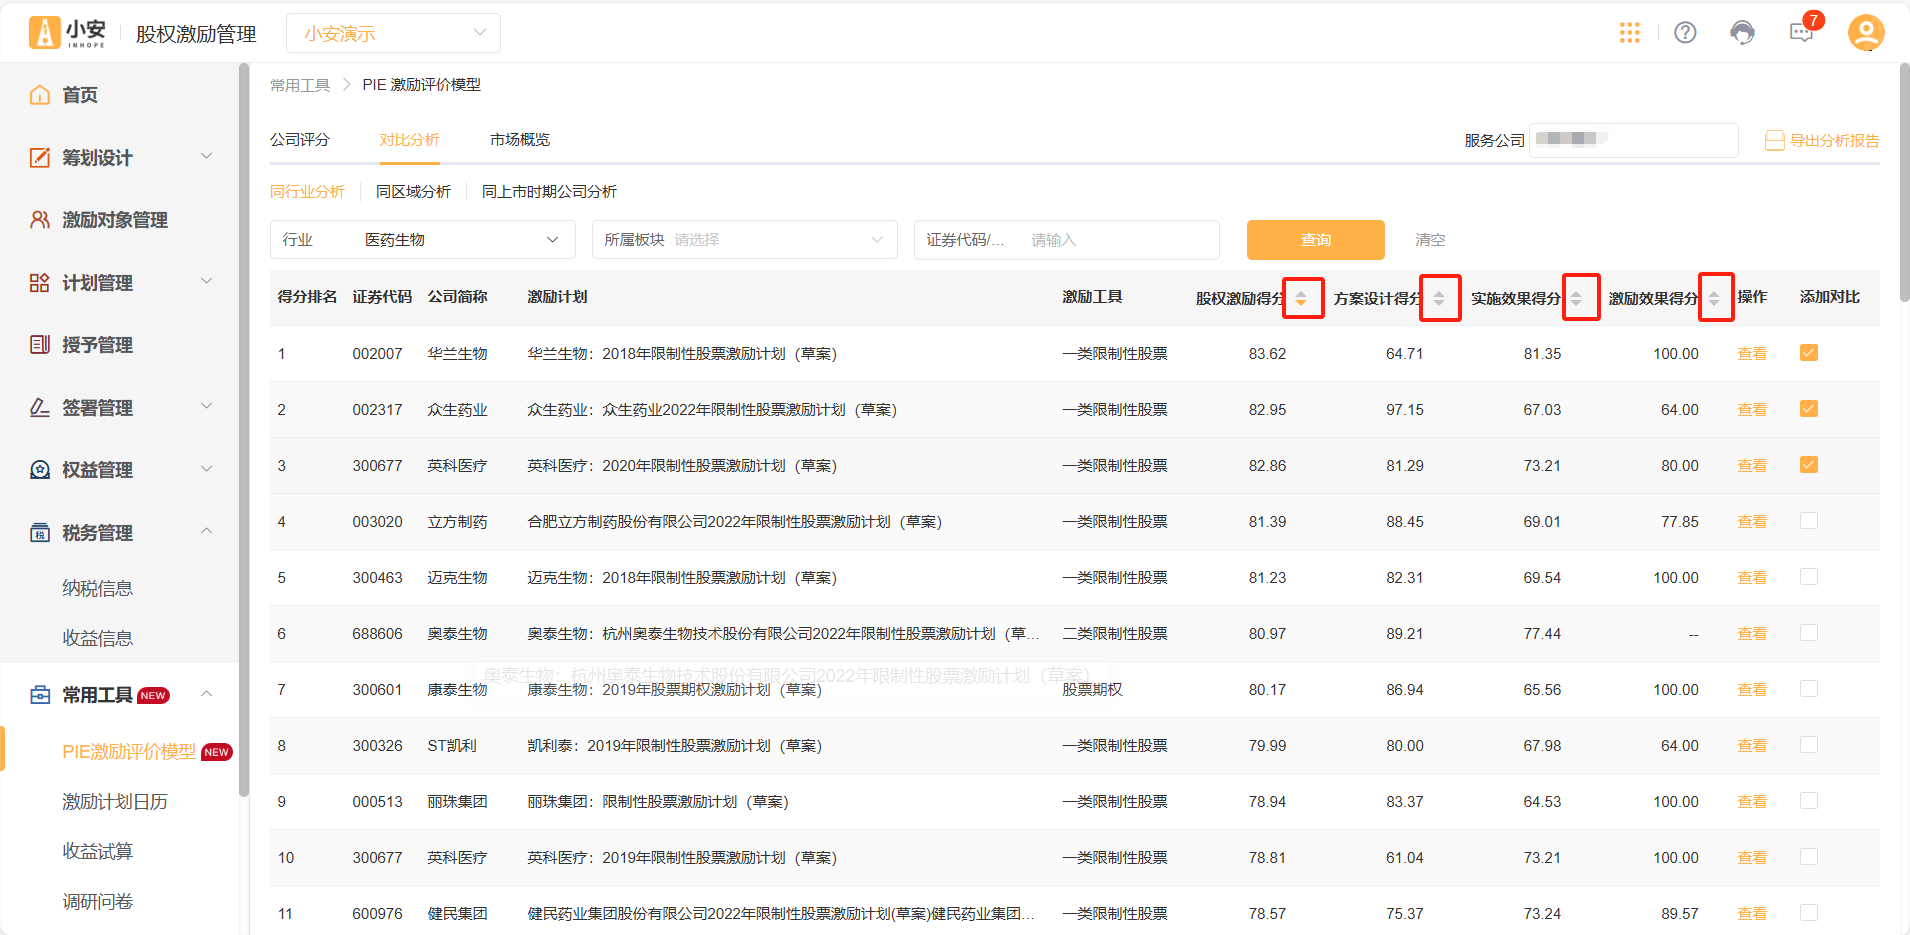Expand the 筹划设计 menu chevron
The height and width of the screenshot is (935, 1910).
pos(207,156)
